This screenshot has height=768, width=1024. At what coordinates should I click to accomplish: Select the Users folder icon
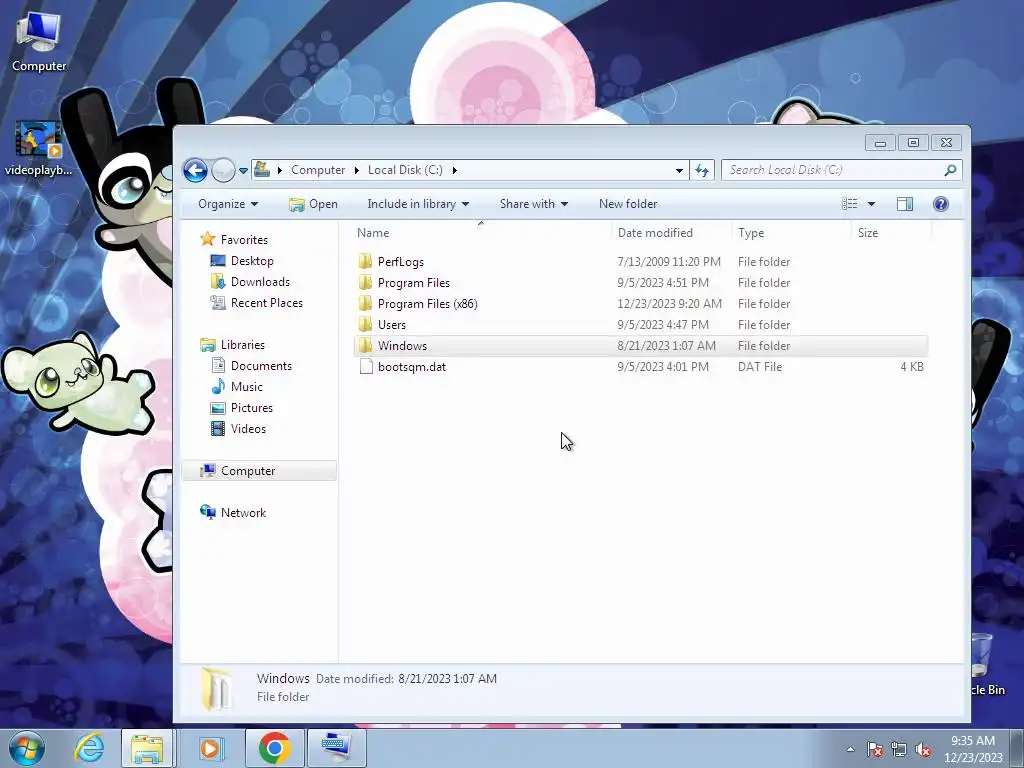366,325
